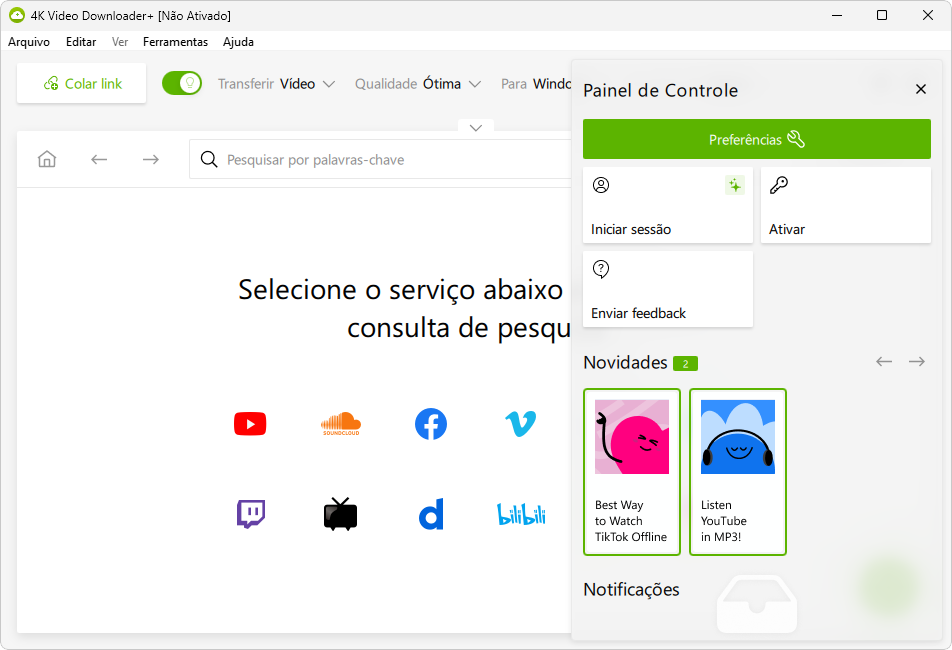Navigate back with the left arrow

pos(99,159)
